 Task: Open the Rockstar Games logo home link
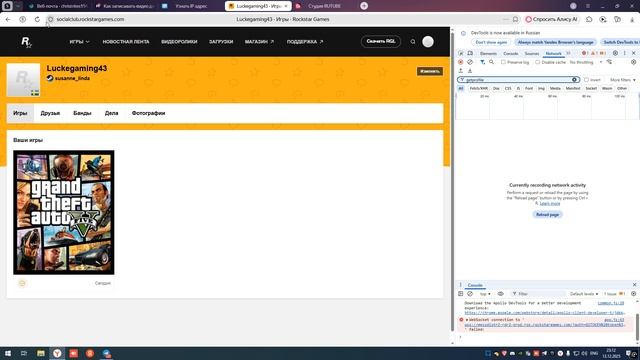(x=26, y=42)
